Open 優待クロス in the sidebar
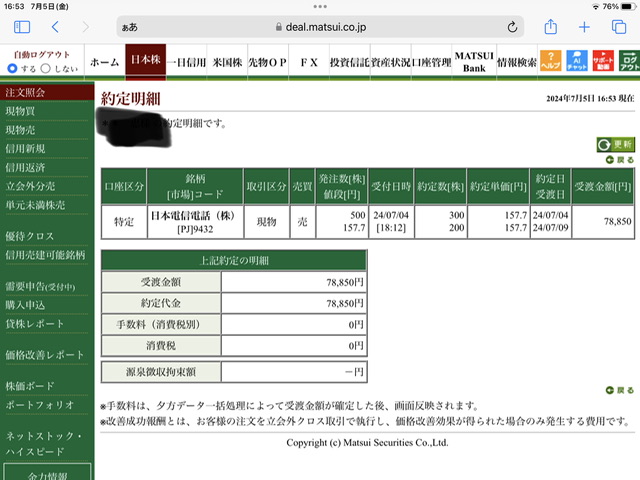Viewport: 640px width, 480px height. pos(29,236)
